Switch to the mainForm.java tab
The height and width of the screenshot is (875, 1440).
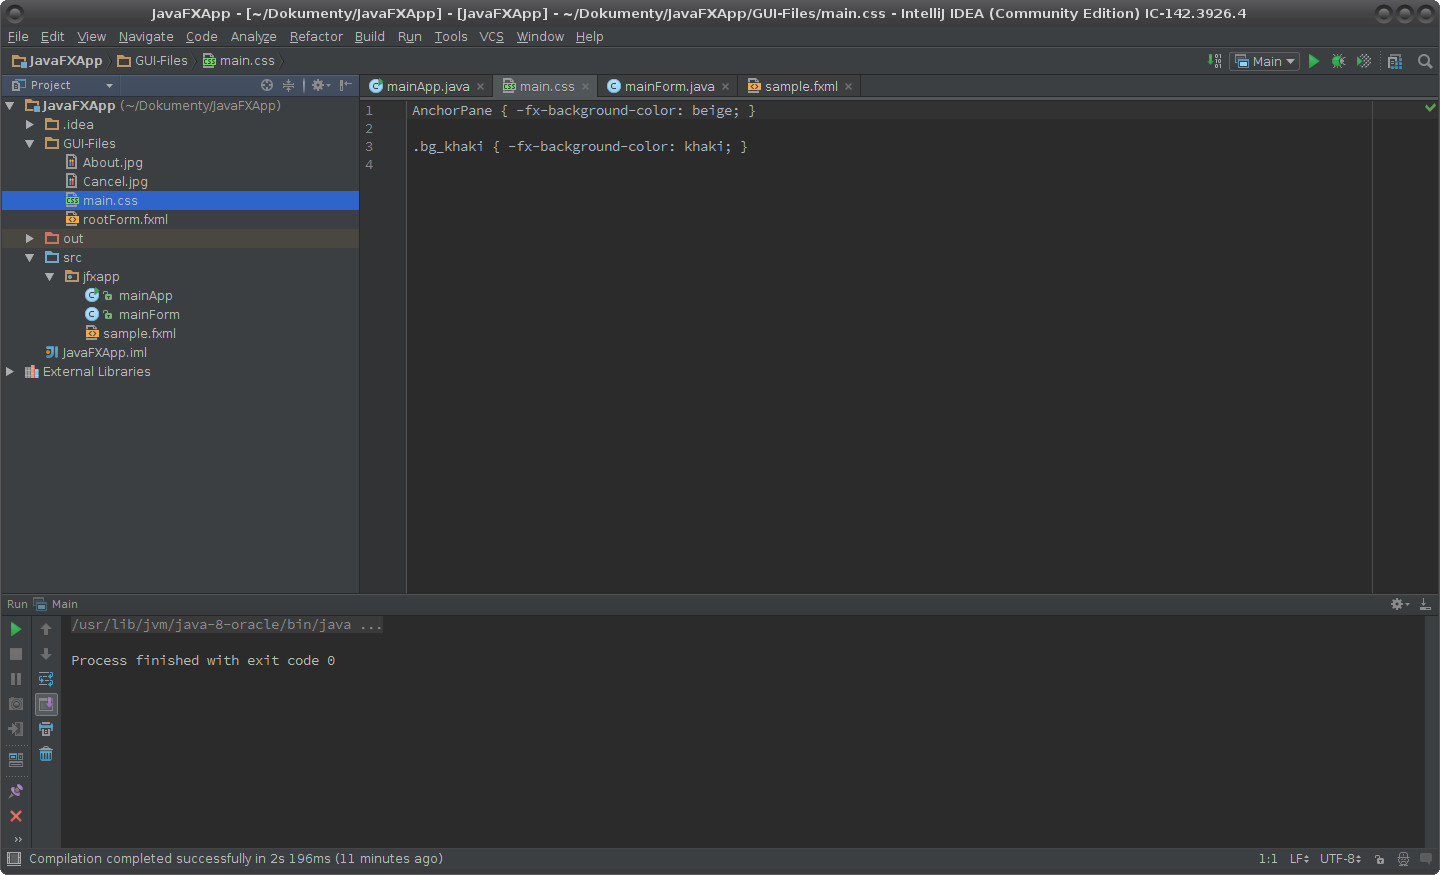[669, 87]
